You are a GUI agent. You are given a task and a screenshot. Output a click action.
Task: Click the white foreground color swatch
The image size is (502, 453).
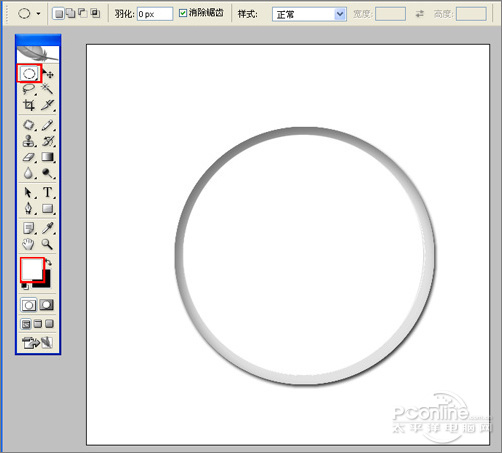click(x=31, y=269)
